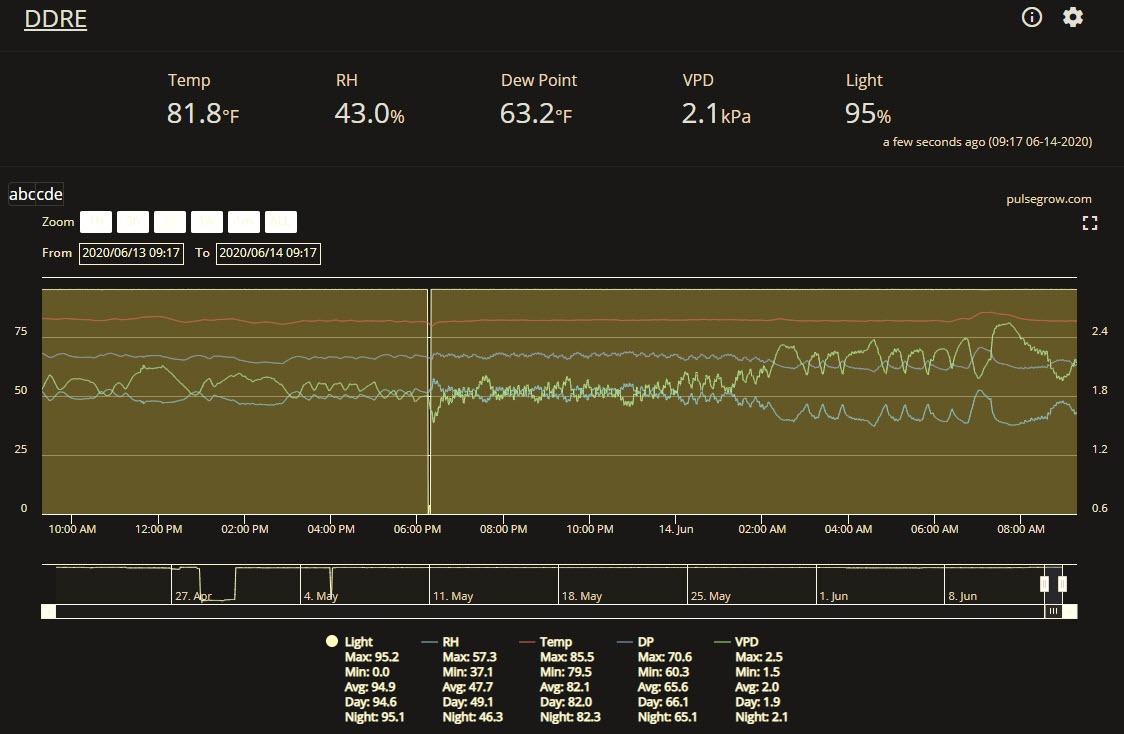Expand chart with the fullscreen icon
This screenshot has width=1124, height=734.
tap(1090, 223)
